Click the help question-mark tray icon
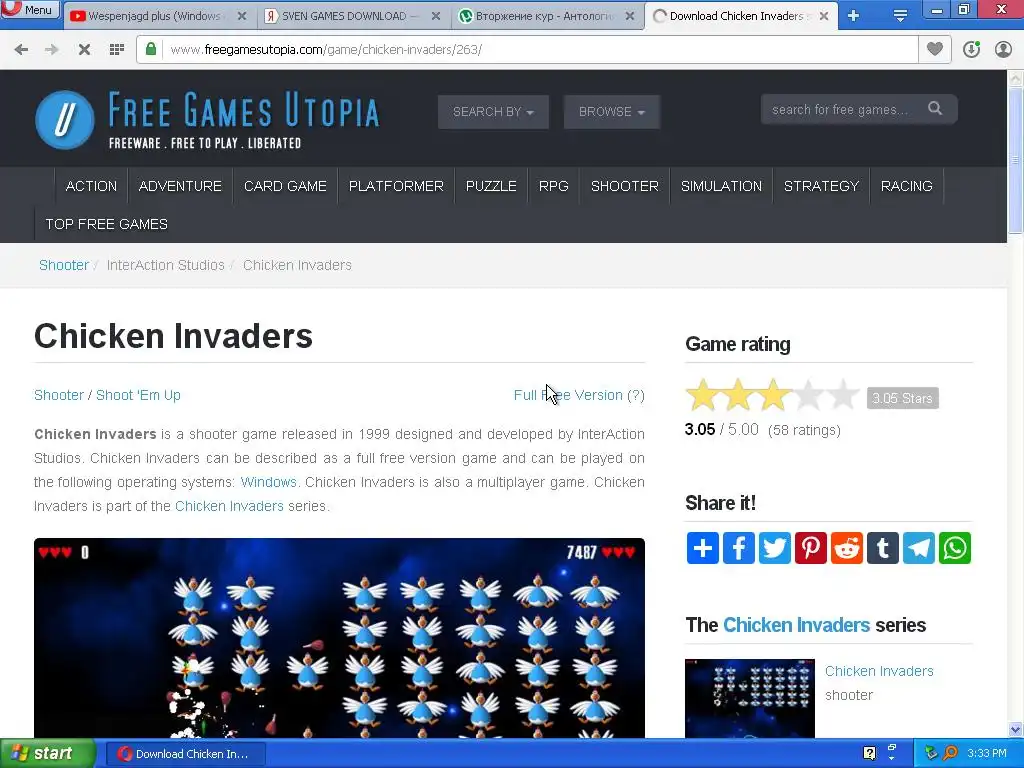This screenshot has height=768, width=1024. (x=869, y=753)
